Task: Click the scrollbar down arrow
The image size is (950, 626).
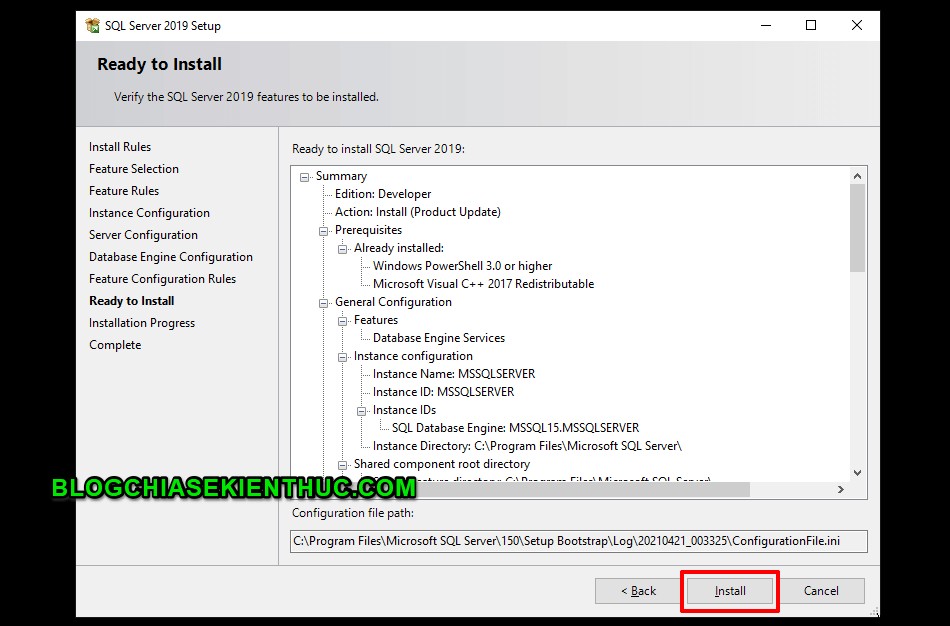Action: click(x=857, y=471)
